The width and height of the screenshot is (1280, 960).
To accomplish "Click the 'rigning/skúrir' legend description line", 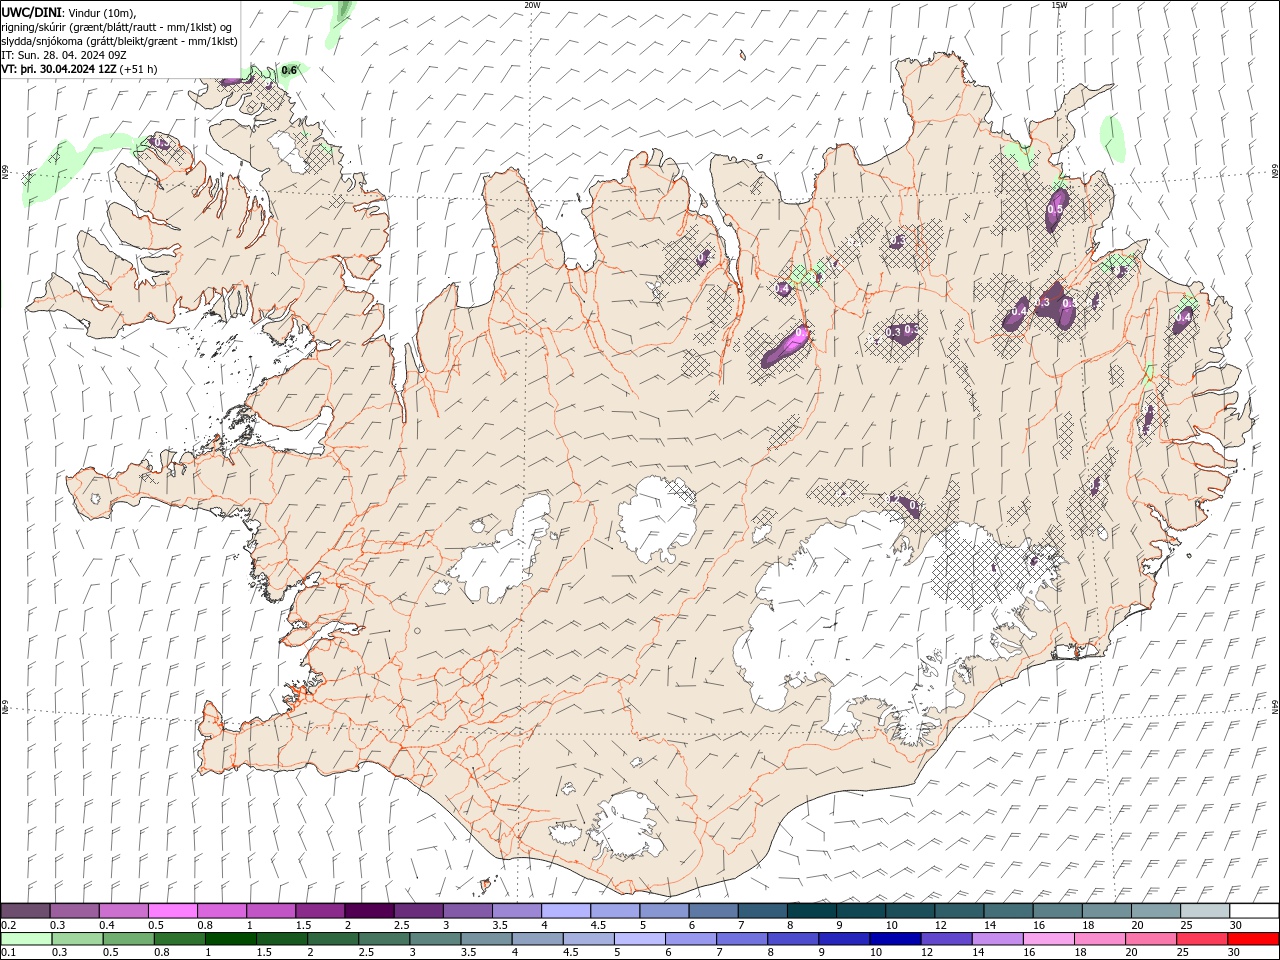I will click(x=118, y=27).
